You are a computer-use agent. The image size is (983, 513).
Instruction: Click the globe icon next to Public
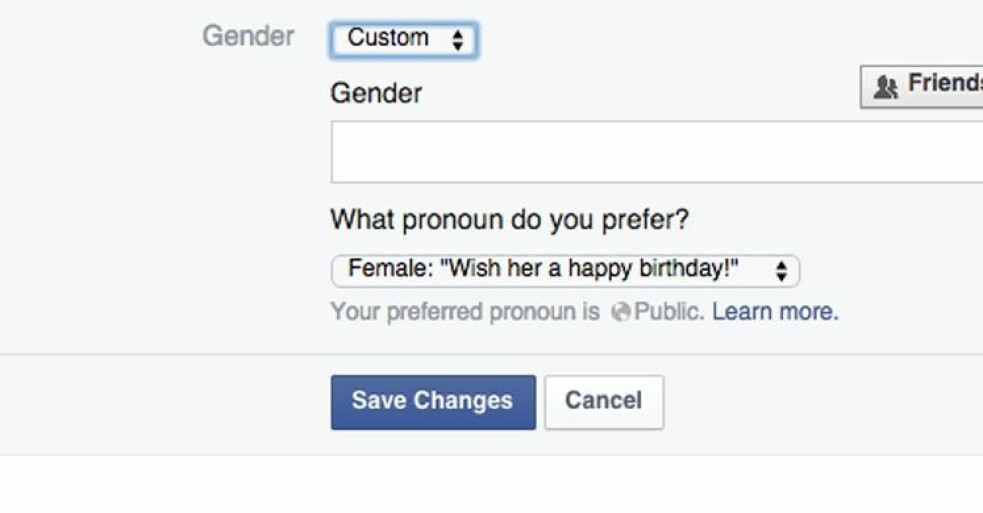pyautogui.click(x=621, y=312)
